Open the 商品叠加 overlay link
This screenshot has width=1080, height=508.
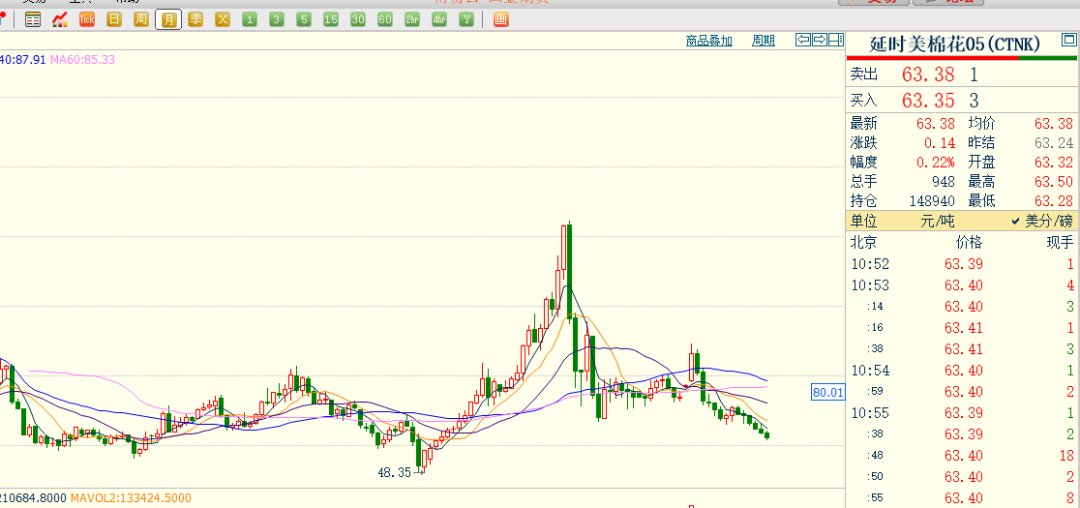pyautogui.click(x=709, y=41)
